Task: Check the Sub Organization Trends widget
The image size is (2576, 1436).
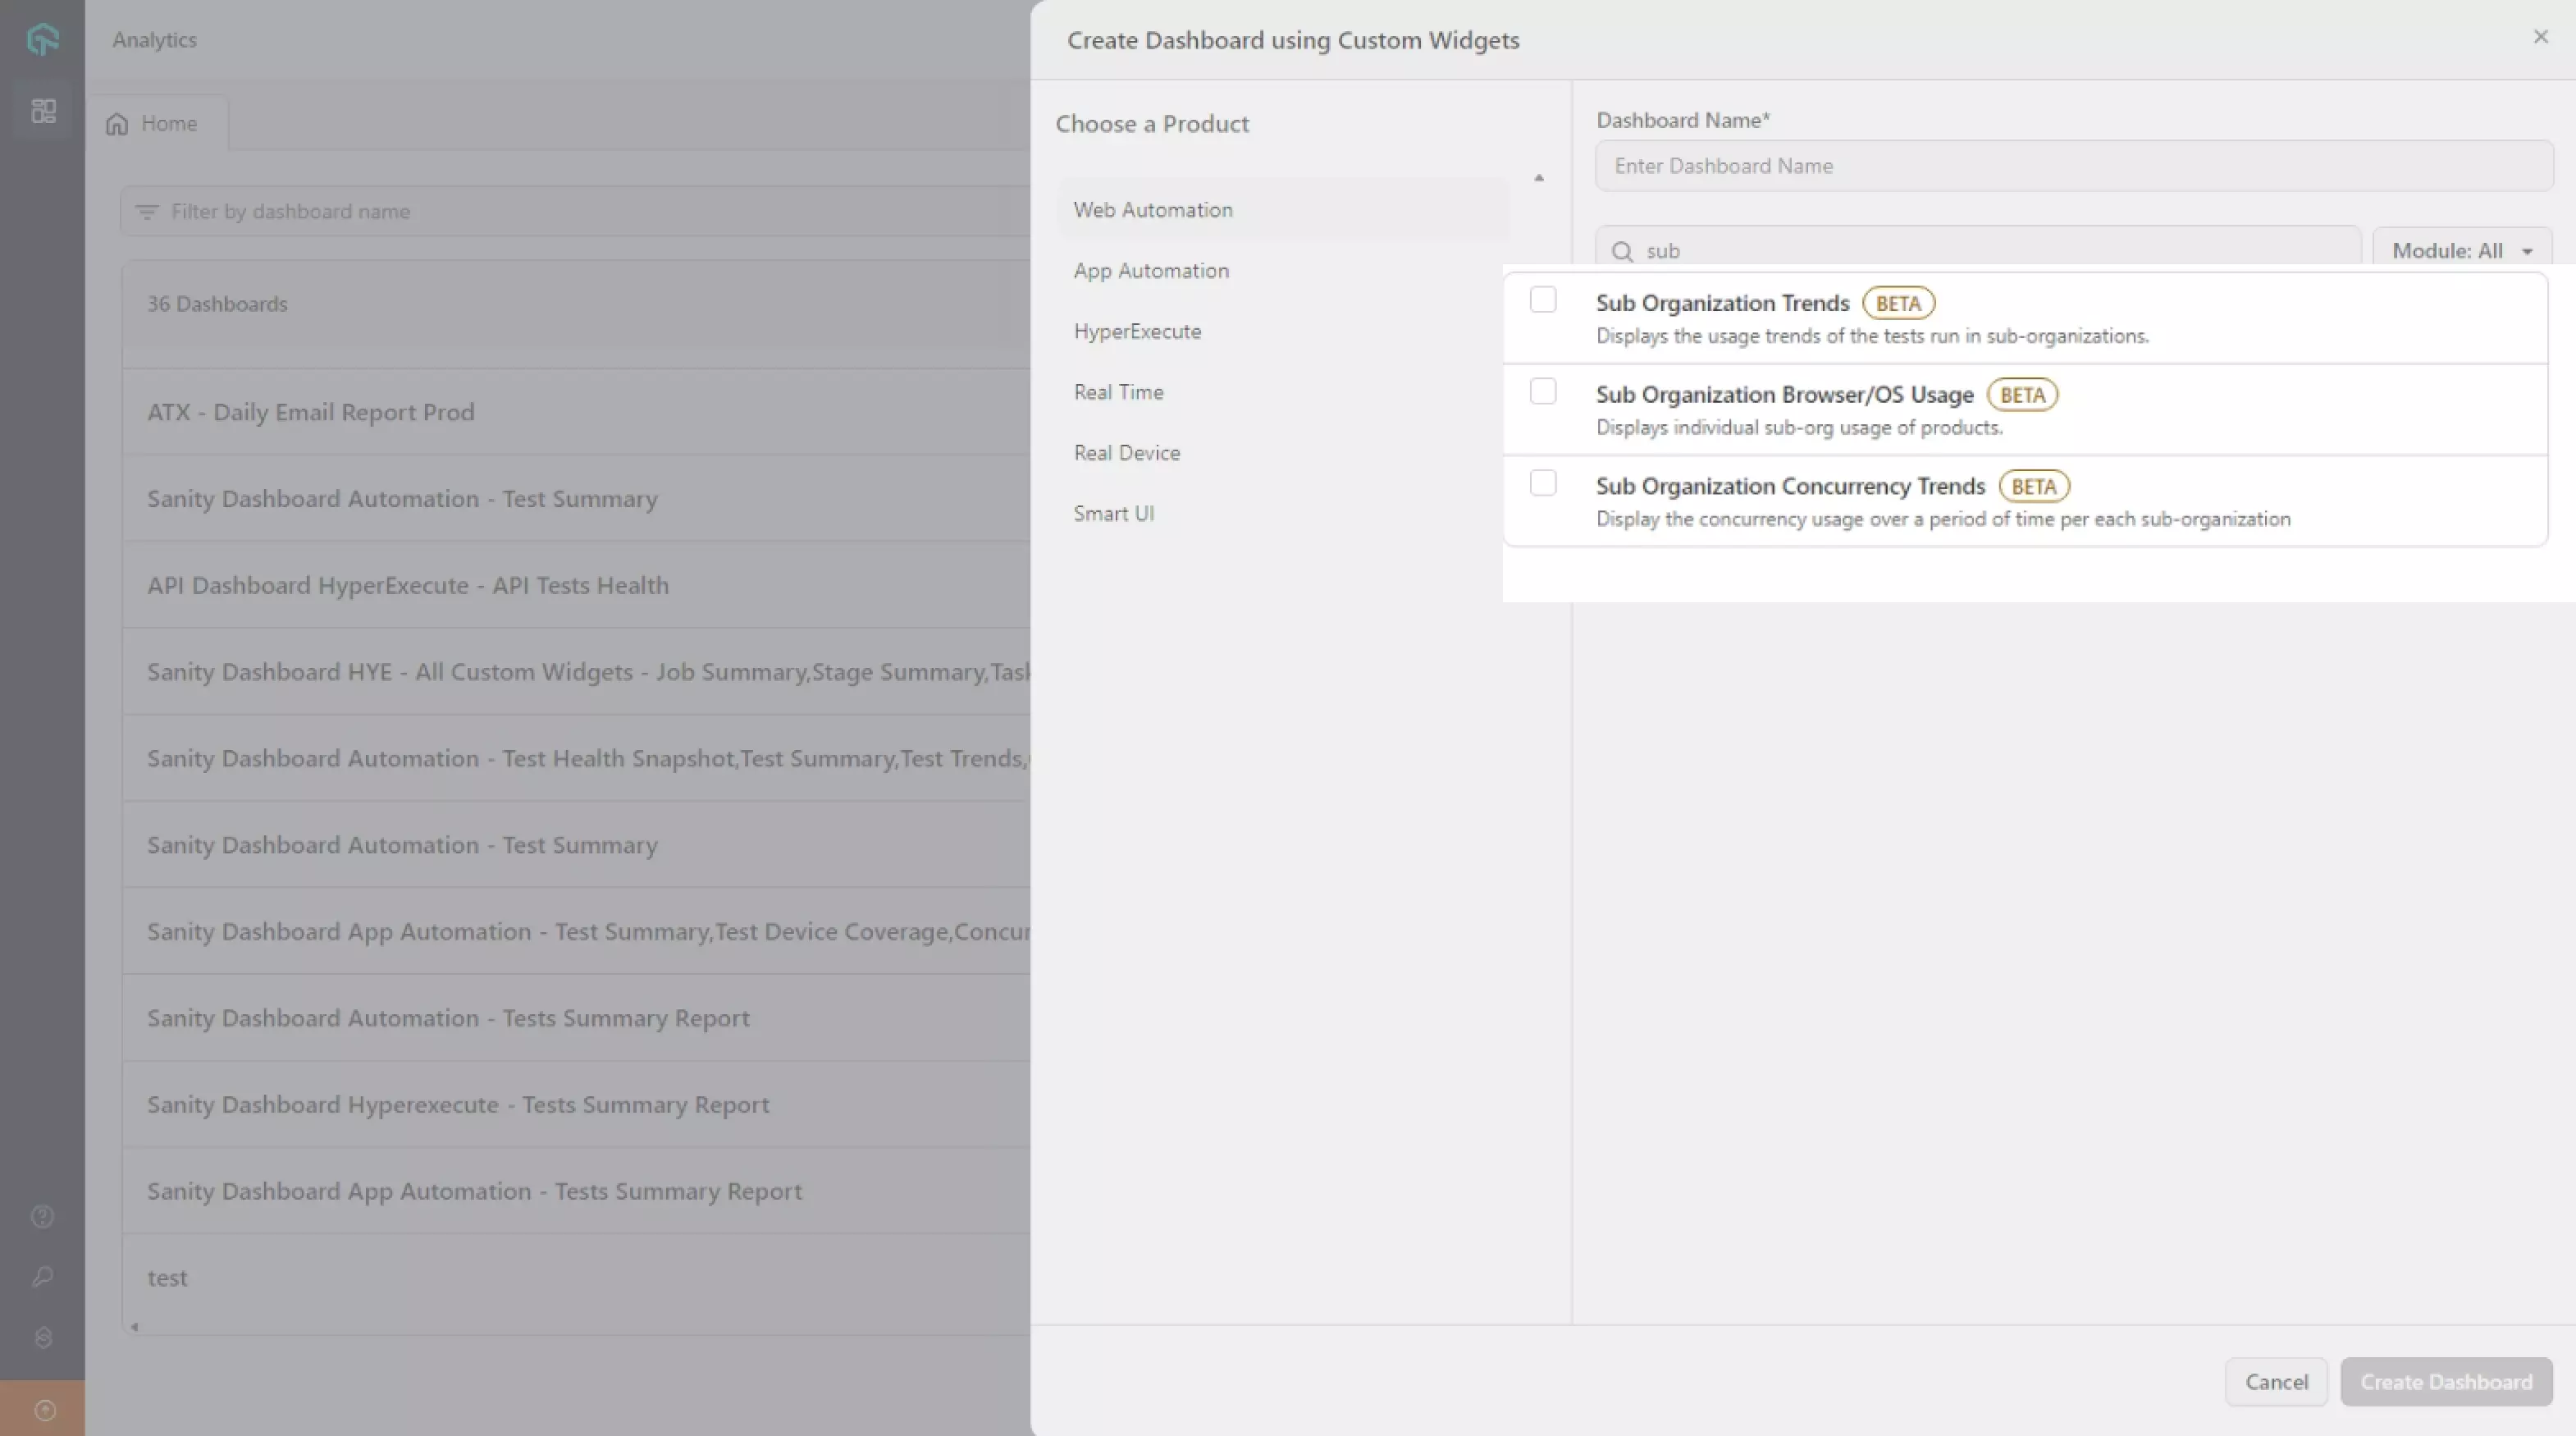Action: tap(1542, 300)
